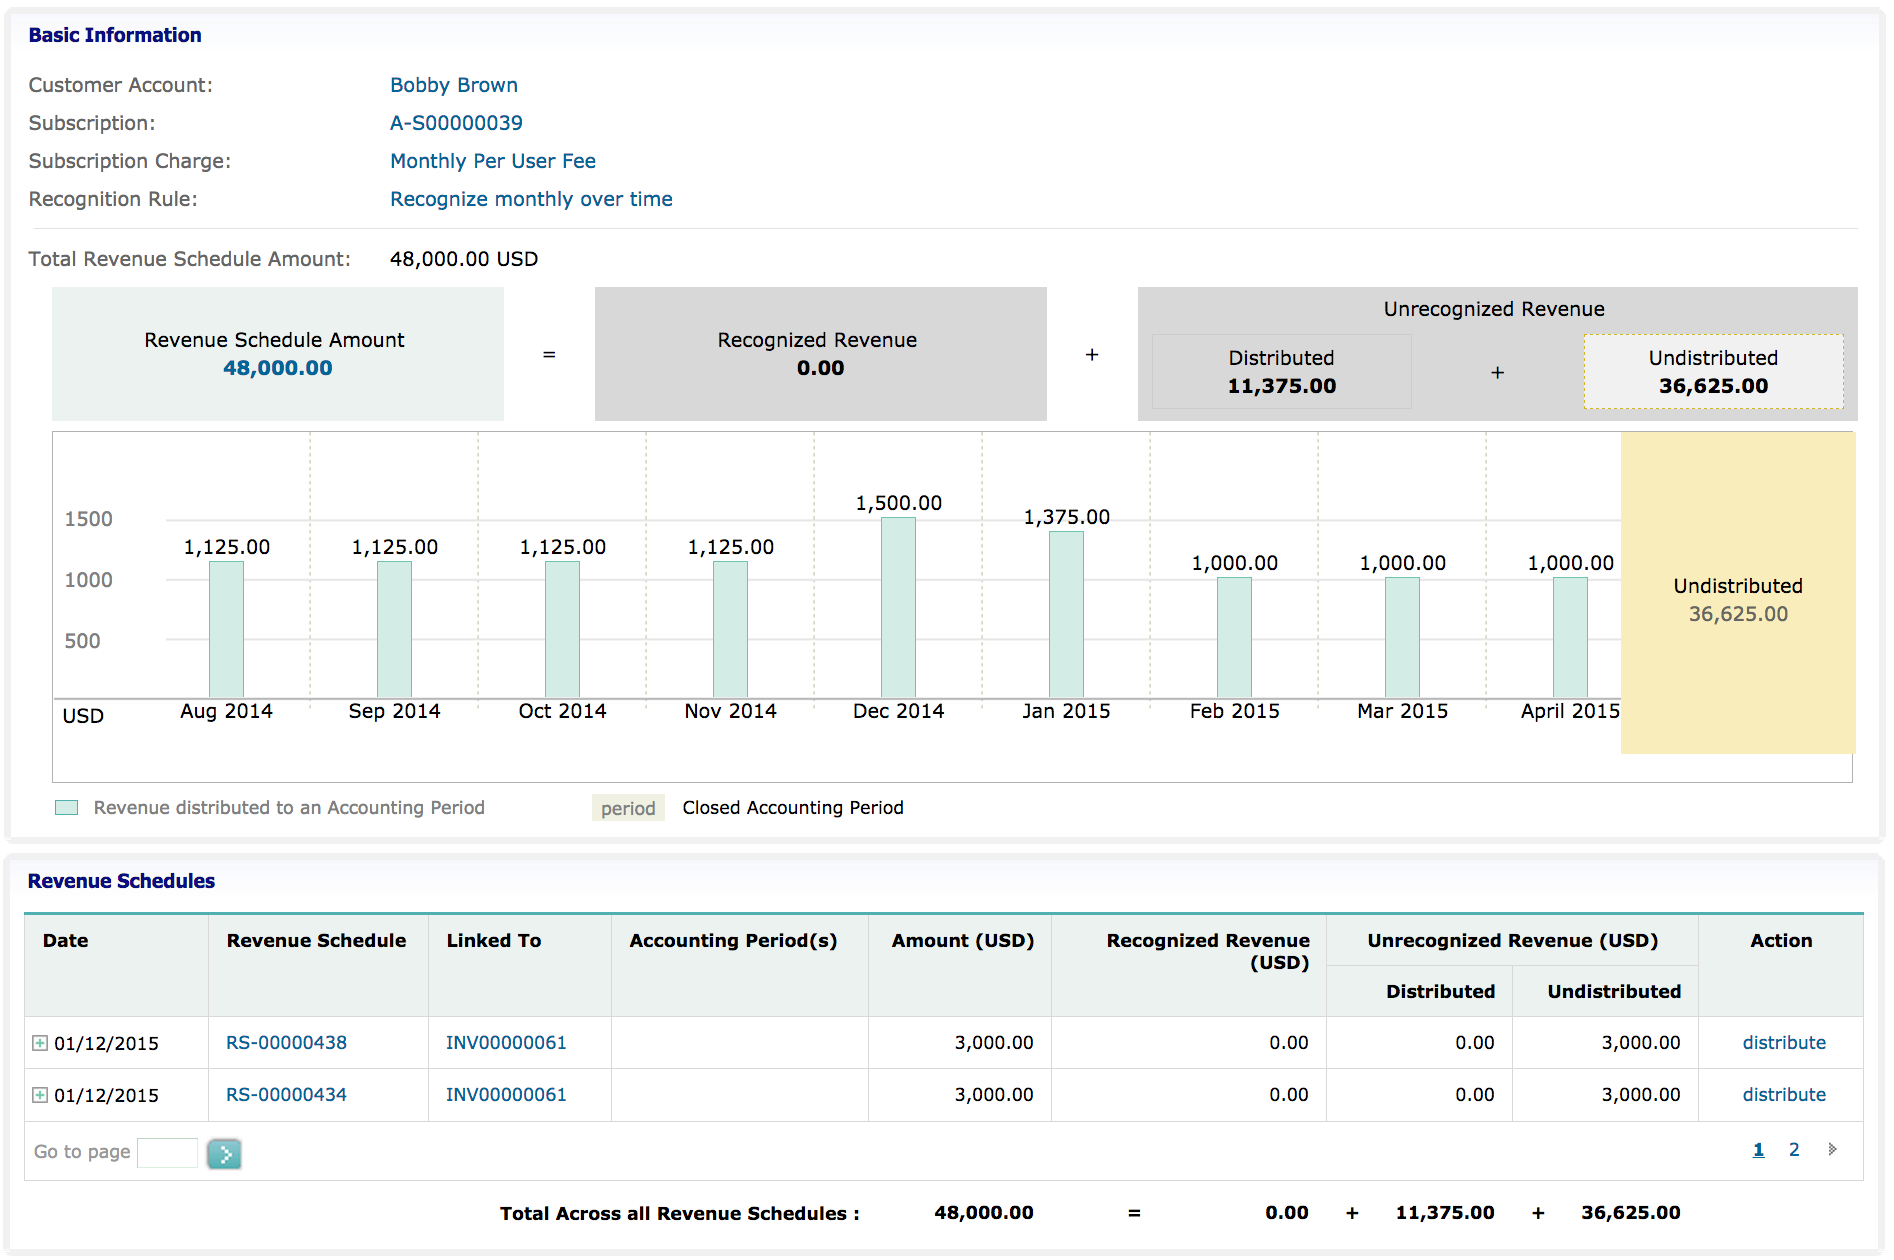Click the next page arrow in pagination
1894x1260 pixels.
point(1832,1150)
